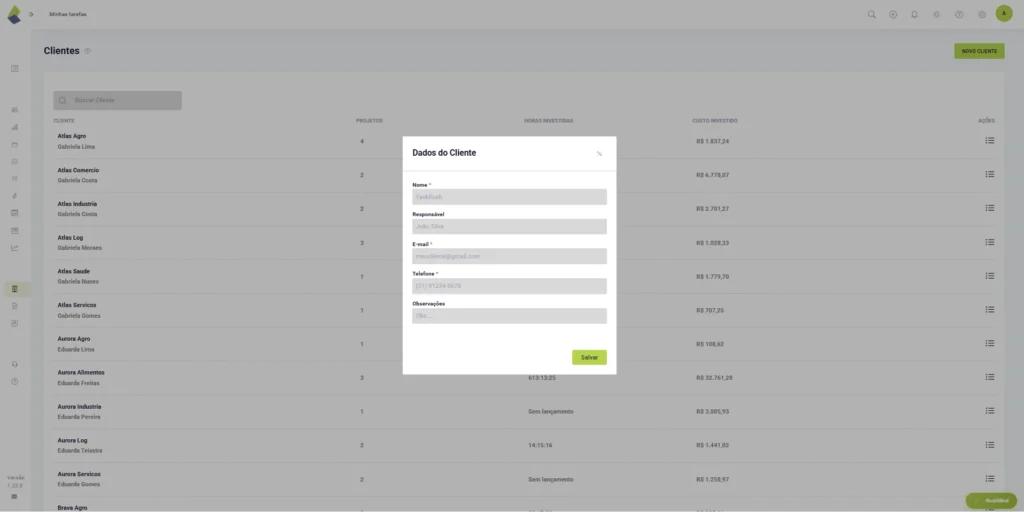Image resolution: width=1024 pixels, height=512 pixels.
Task: Click the Salvar button
Action: [x=589, y=357]
